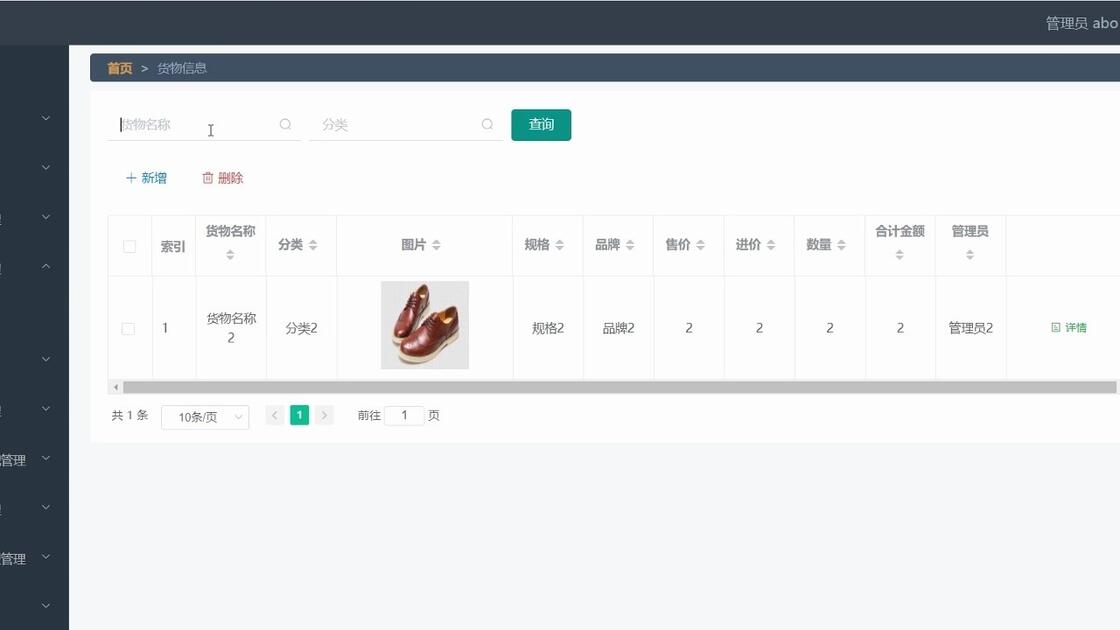Click the 管理员2 cell
This screenshot has height=630, width=1120.
[x=971, y=329]
